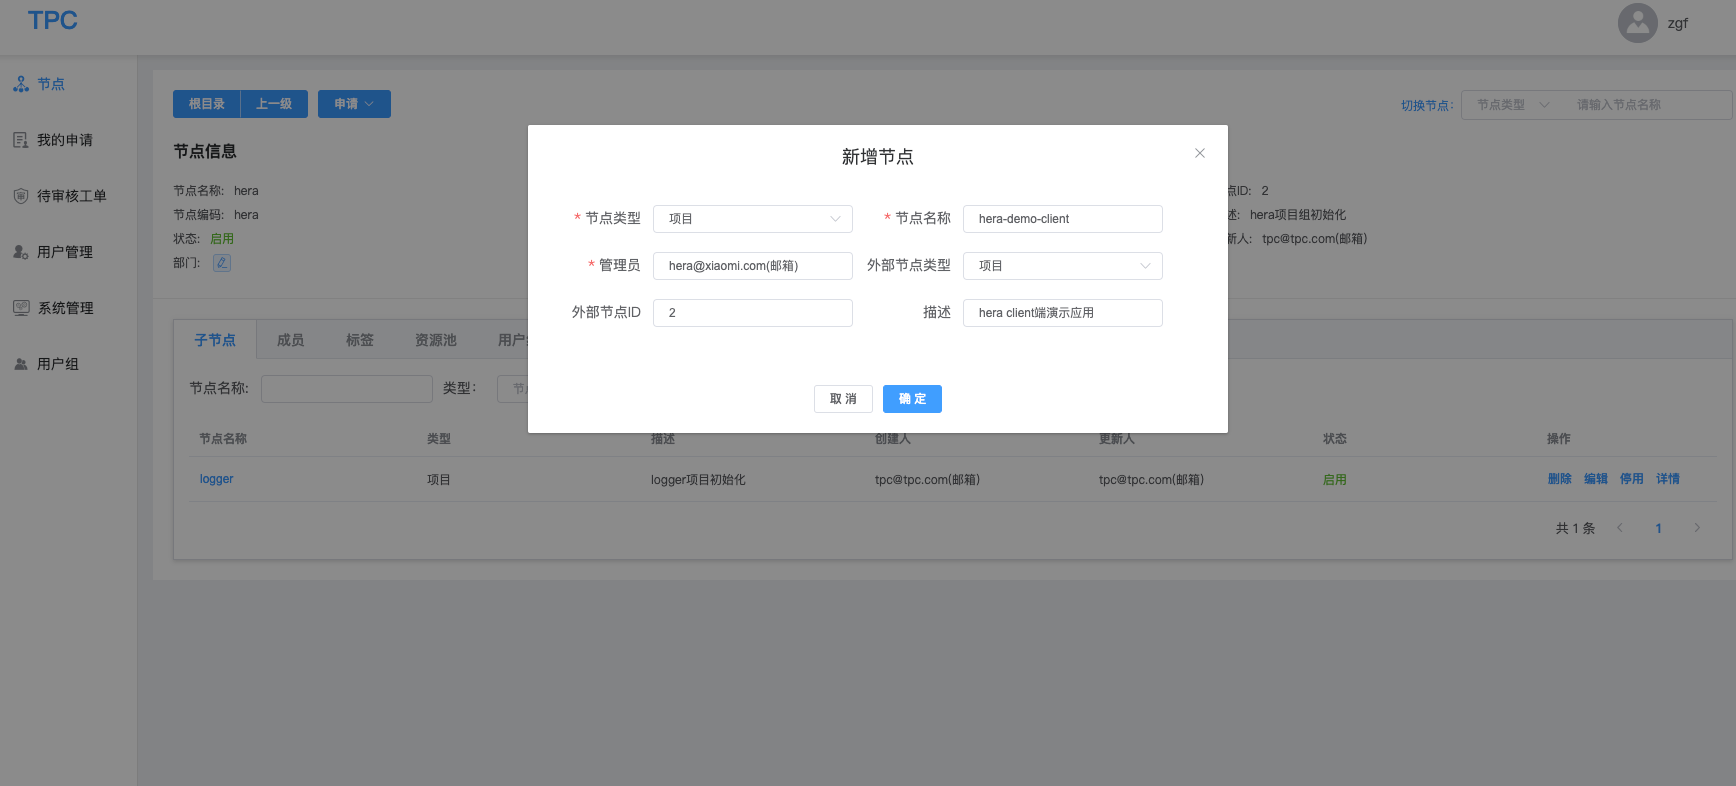Click the 请输入节点名称 search field
Screen dimensions: 1736x786
coord(1647,105)
